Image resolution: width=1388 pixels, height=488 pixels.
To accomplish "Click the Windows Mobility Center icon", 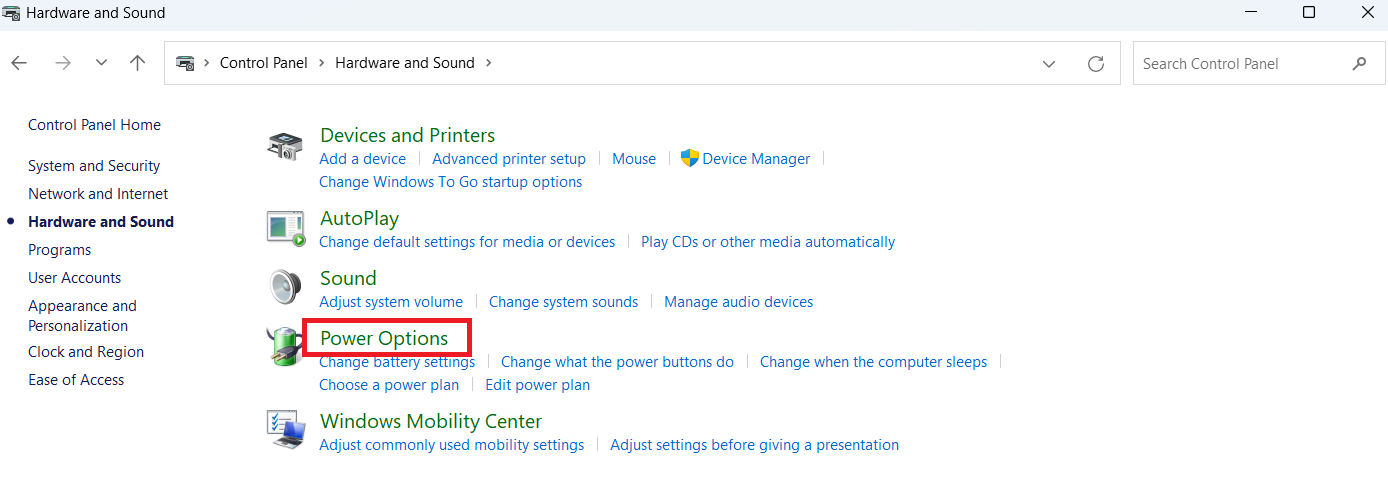I will (x=286, y=430).
